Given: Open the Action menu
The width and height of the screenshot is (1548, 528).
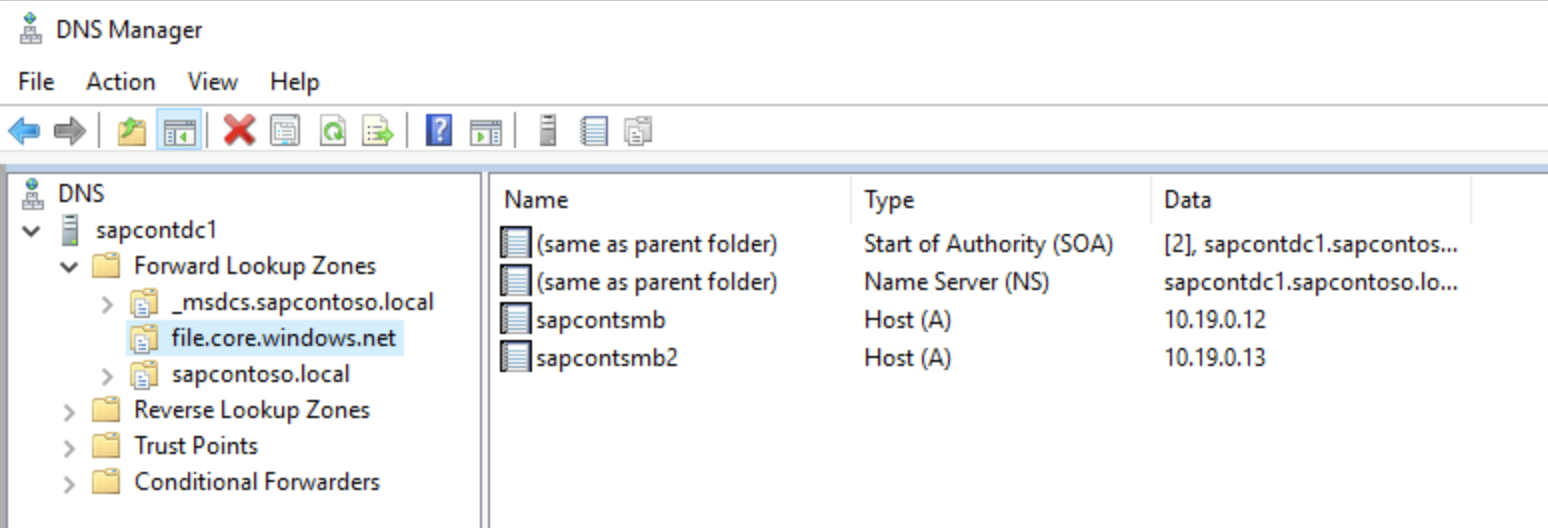Looking at the screenshot, I should [120, 81].
